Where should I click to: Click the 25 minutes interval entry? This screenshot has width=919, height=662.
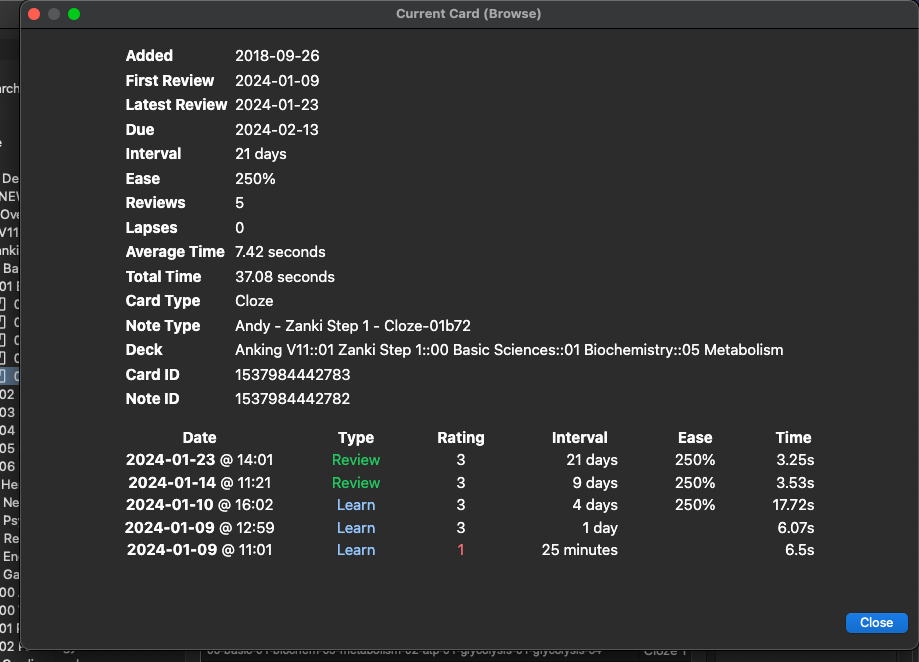click(579, 550)
